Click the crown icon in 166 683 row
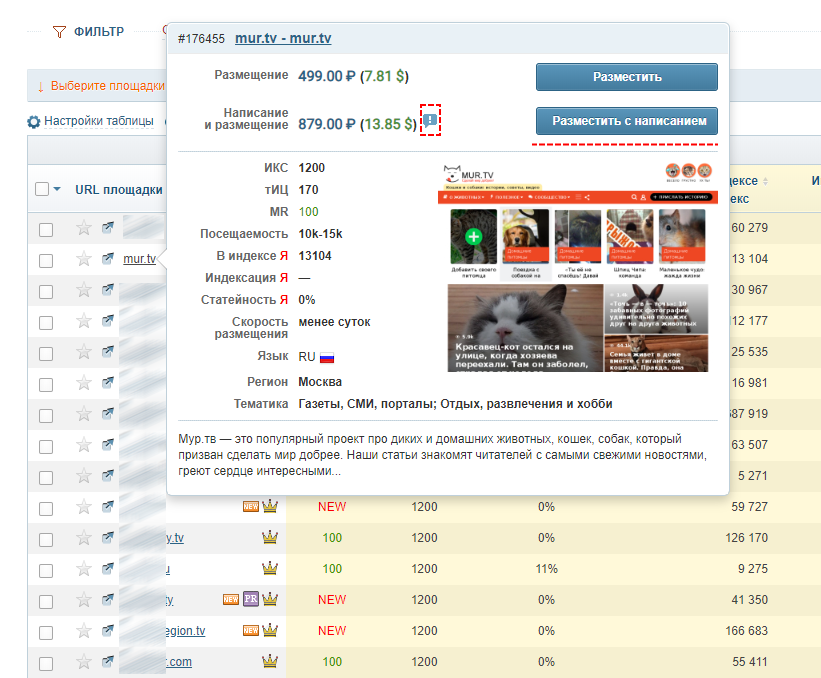Viewport: 821px width, 678px height. click(270, 630)
